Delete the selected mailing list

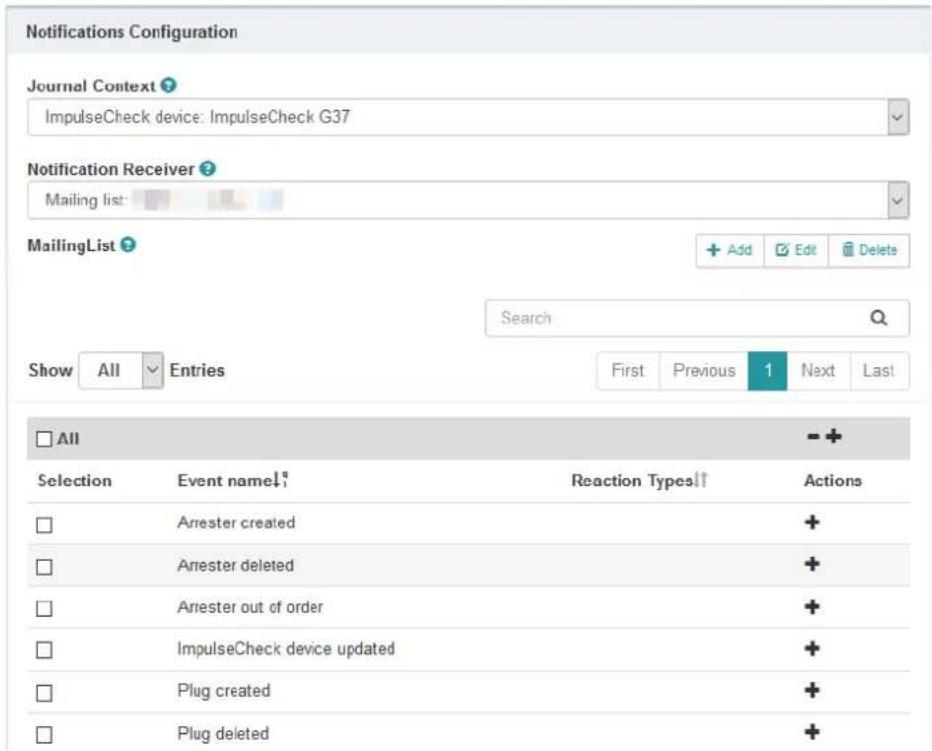point(869,250)
